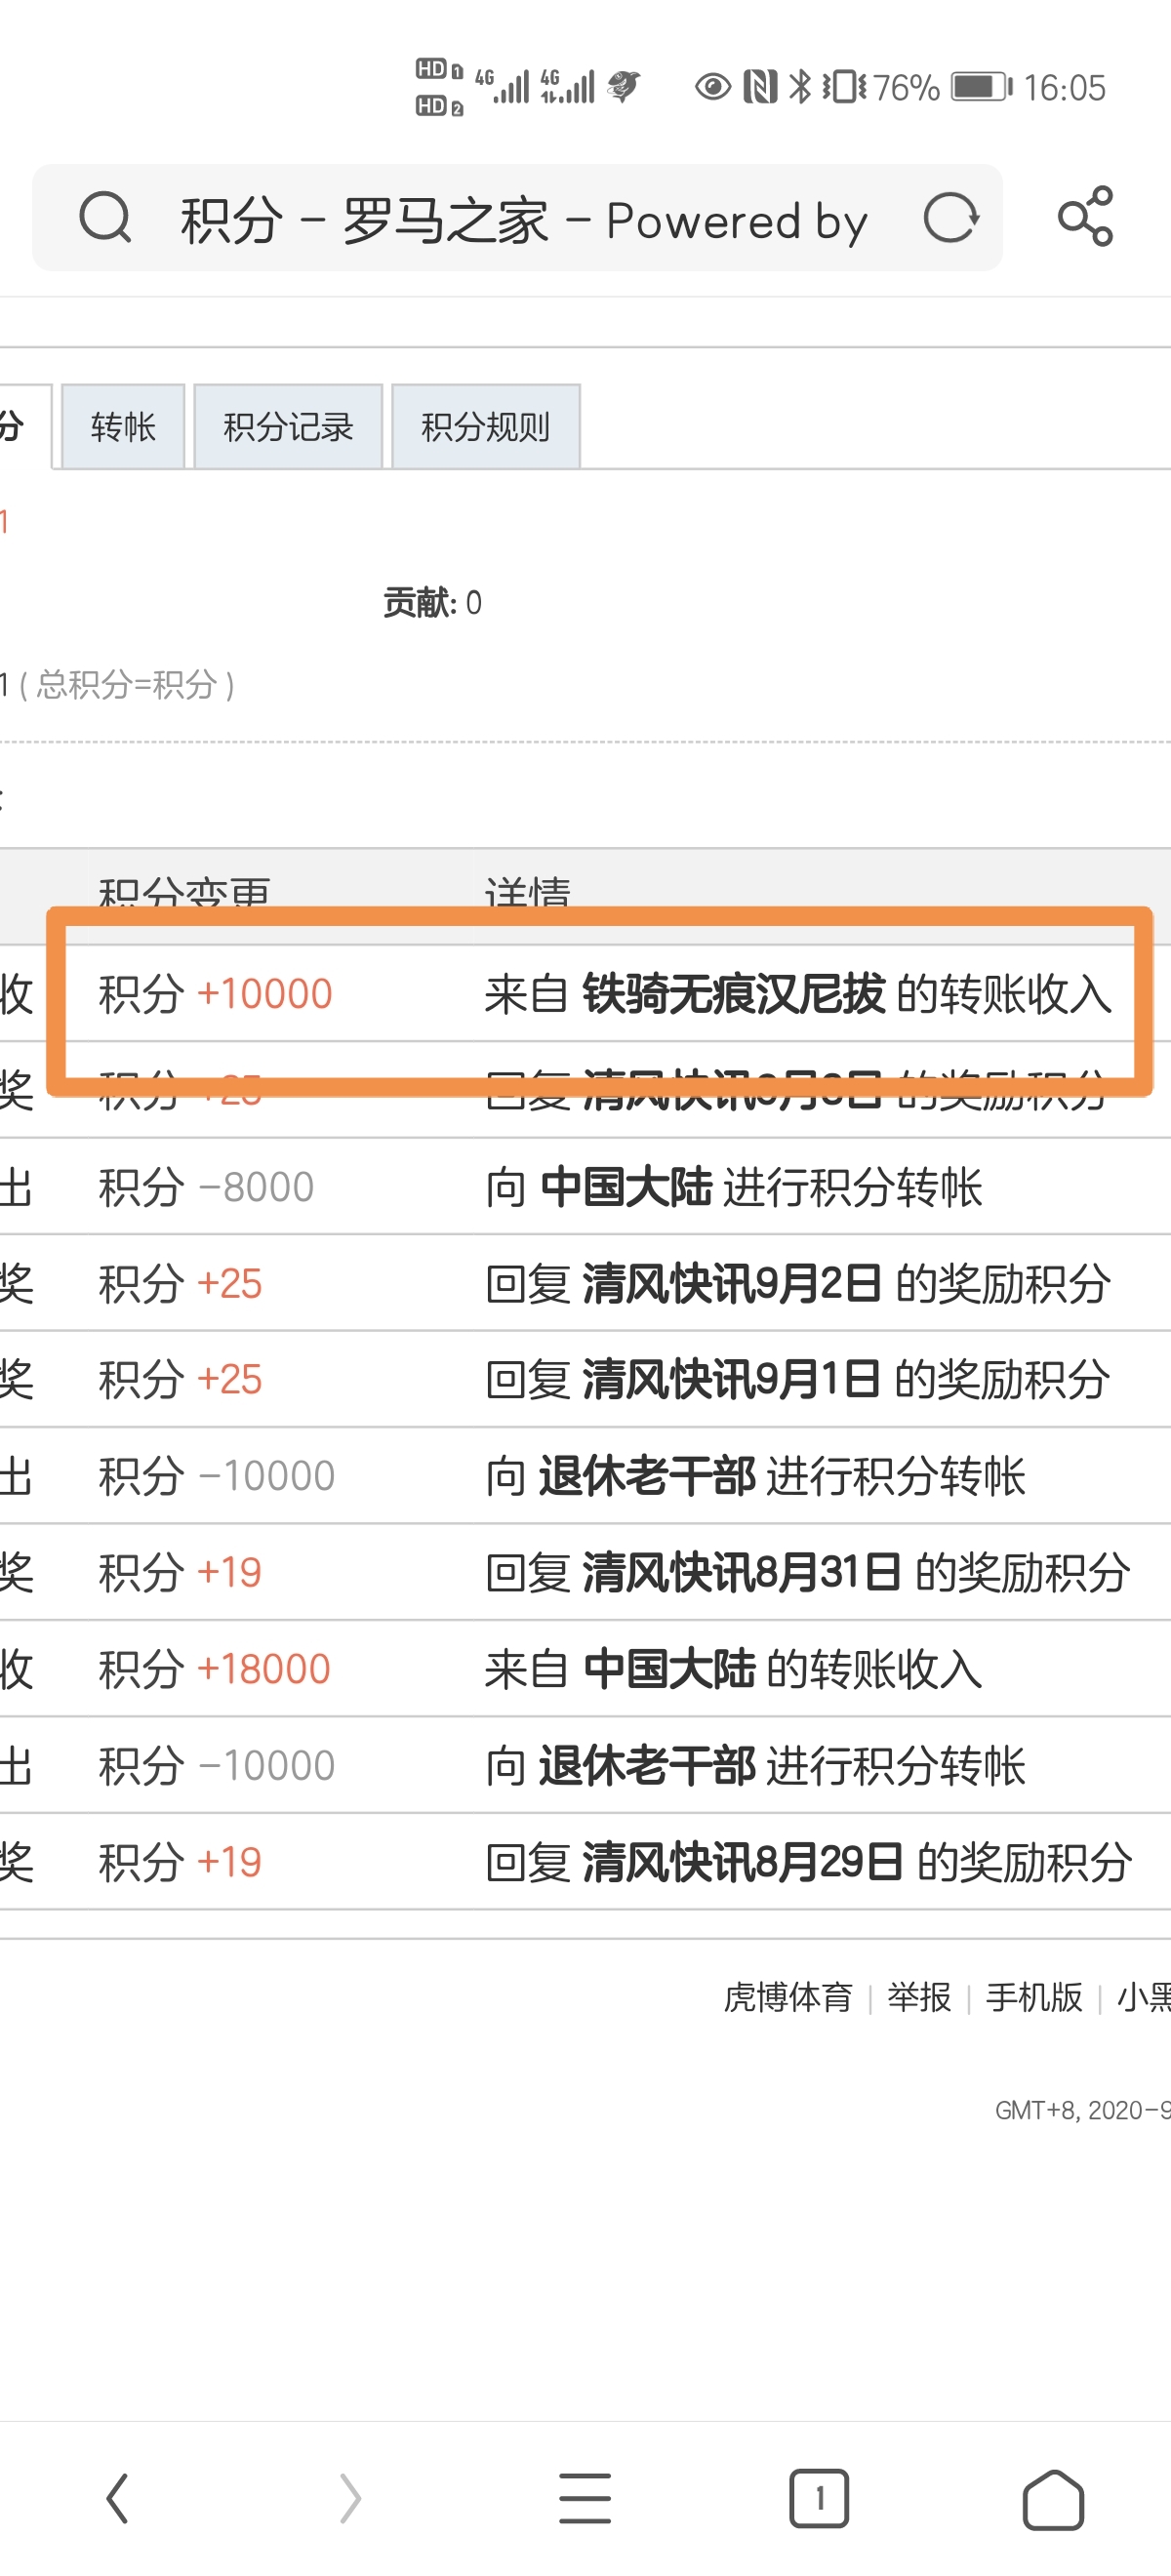The width and height of the screenshot is (1171, 2576).
Task: Select the 总积分=积分 formula text
Action: (x=126, y=685)
